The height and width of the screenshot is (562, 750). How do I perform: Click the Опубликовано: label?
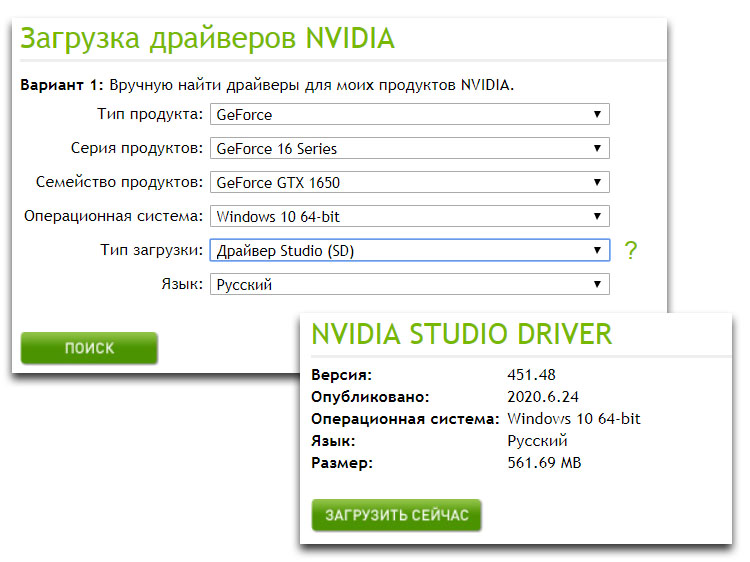coord(370,397)
